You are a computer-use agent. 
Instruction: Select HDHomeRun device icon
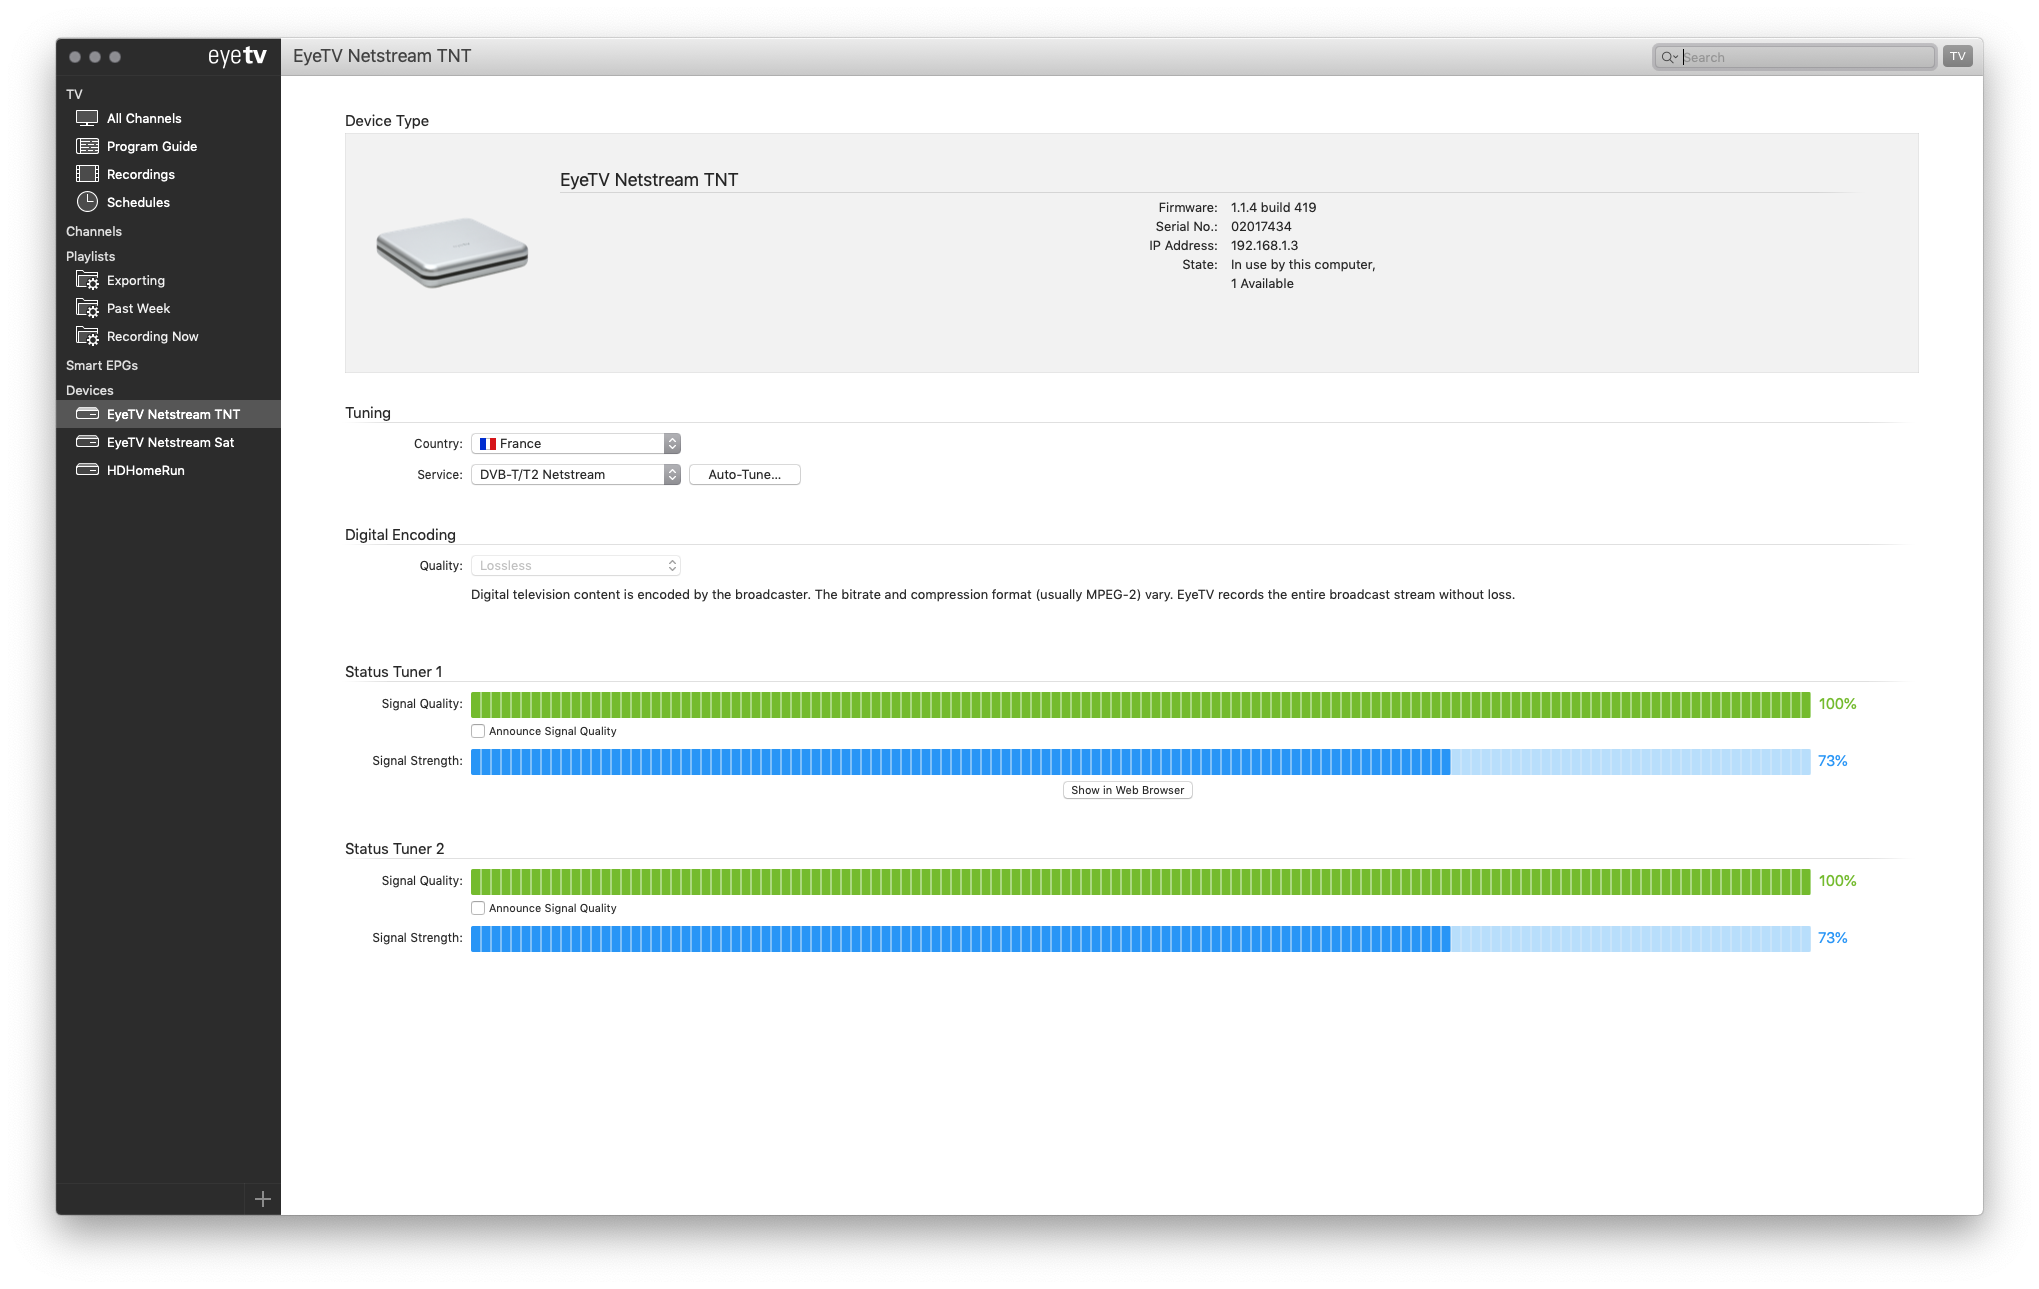(87, 470)
